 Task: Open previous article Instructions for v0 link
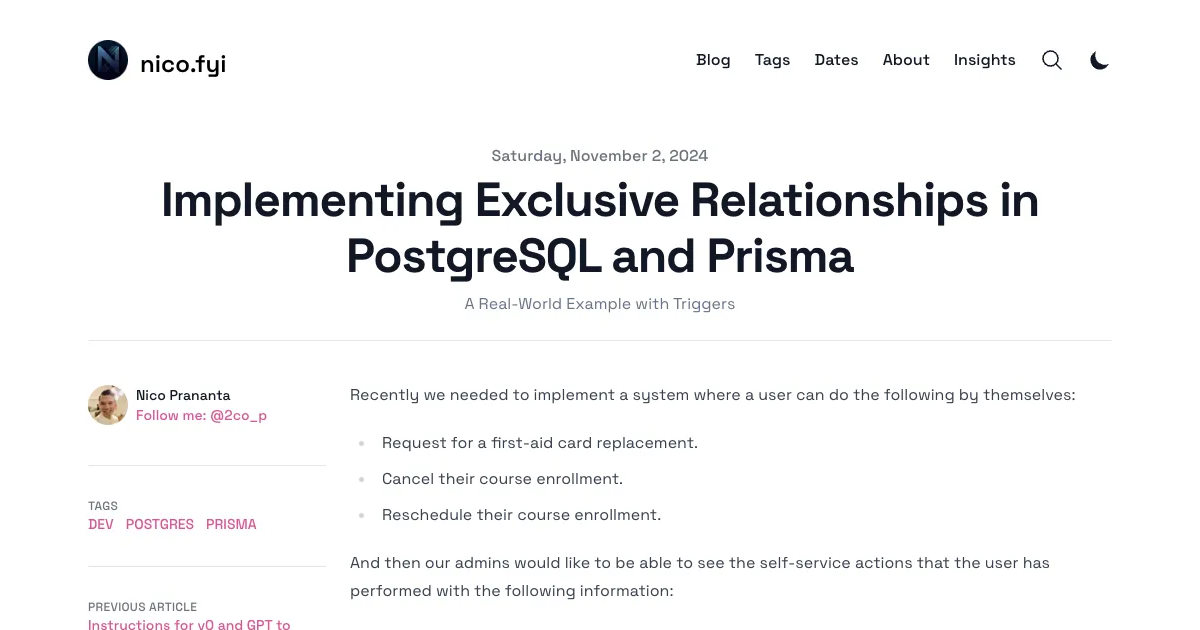[x=189, y=625]
